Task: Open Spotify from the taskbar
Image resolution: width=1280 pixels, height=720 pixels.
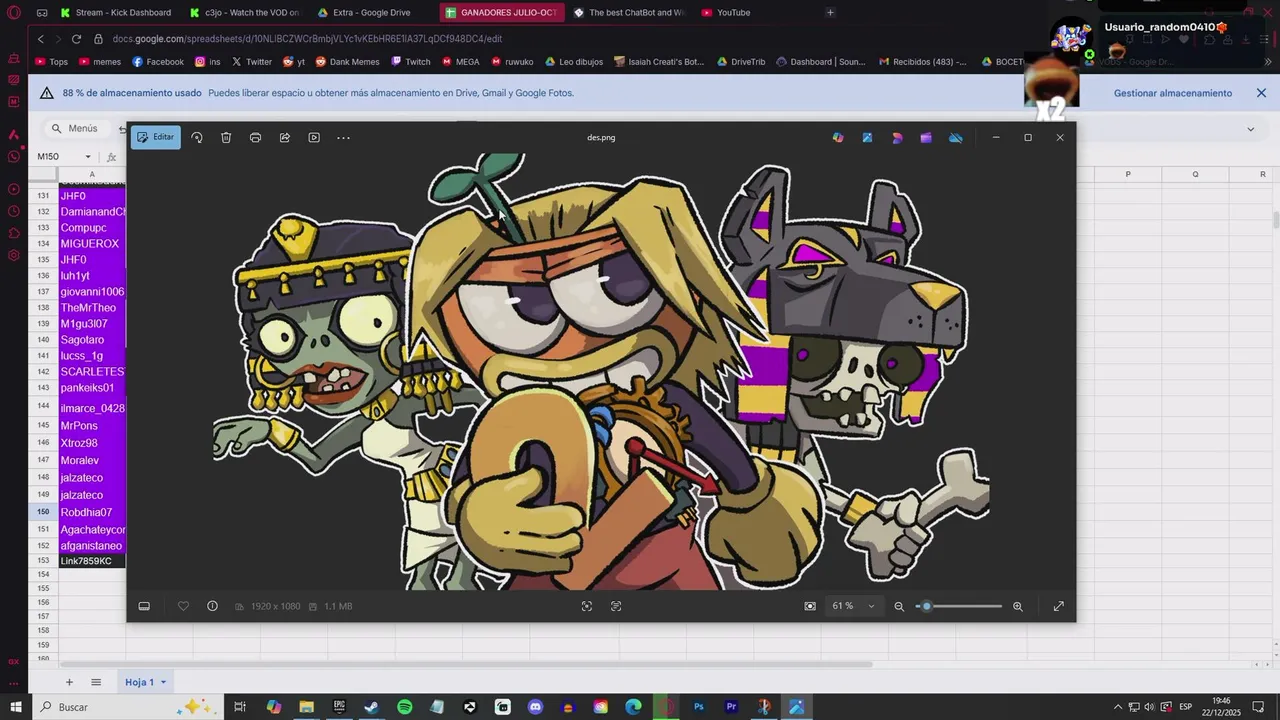Action: [x=404, y=707]
